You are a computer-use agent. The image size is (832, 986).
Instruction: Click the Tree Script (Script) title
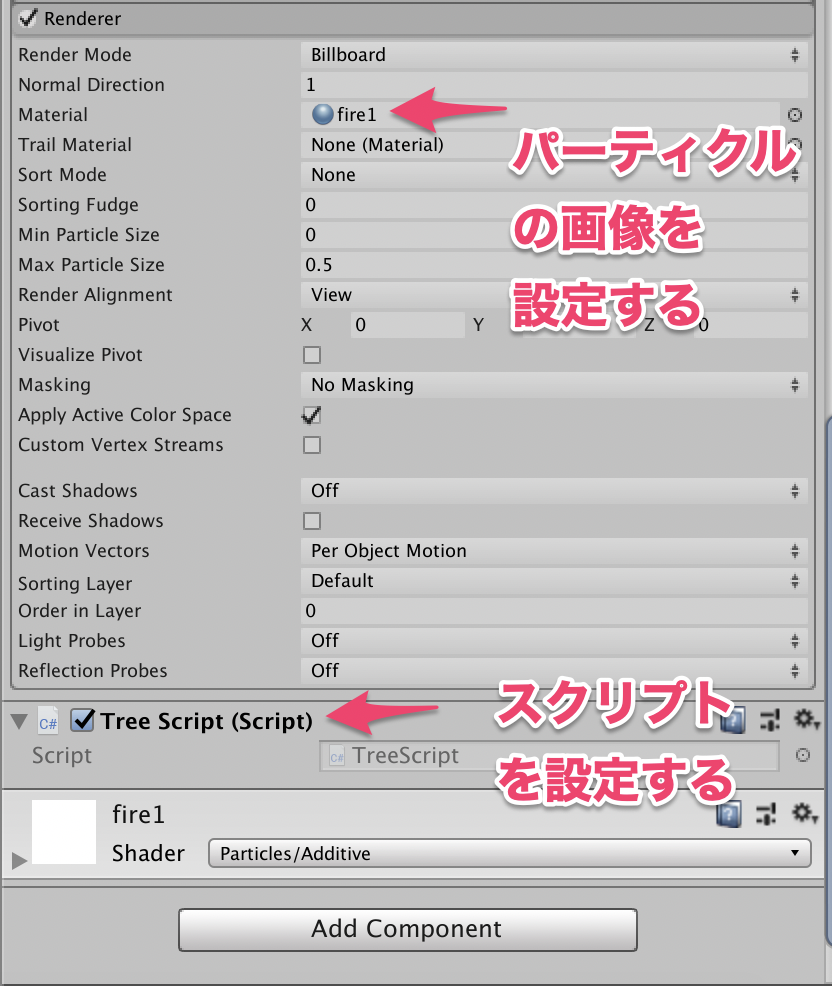click(206, 721)
